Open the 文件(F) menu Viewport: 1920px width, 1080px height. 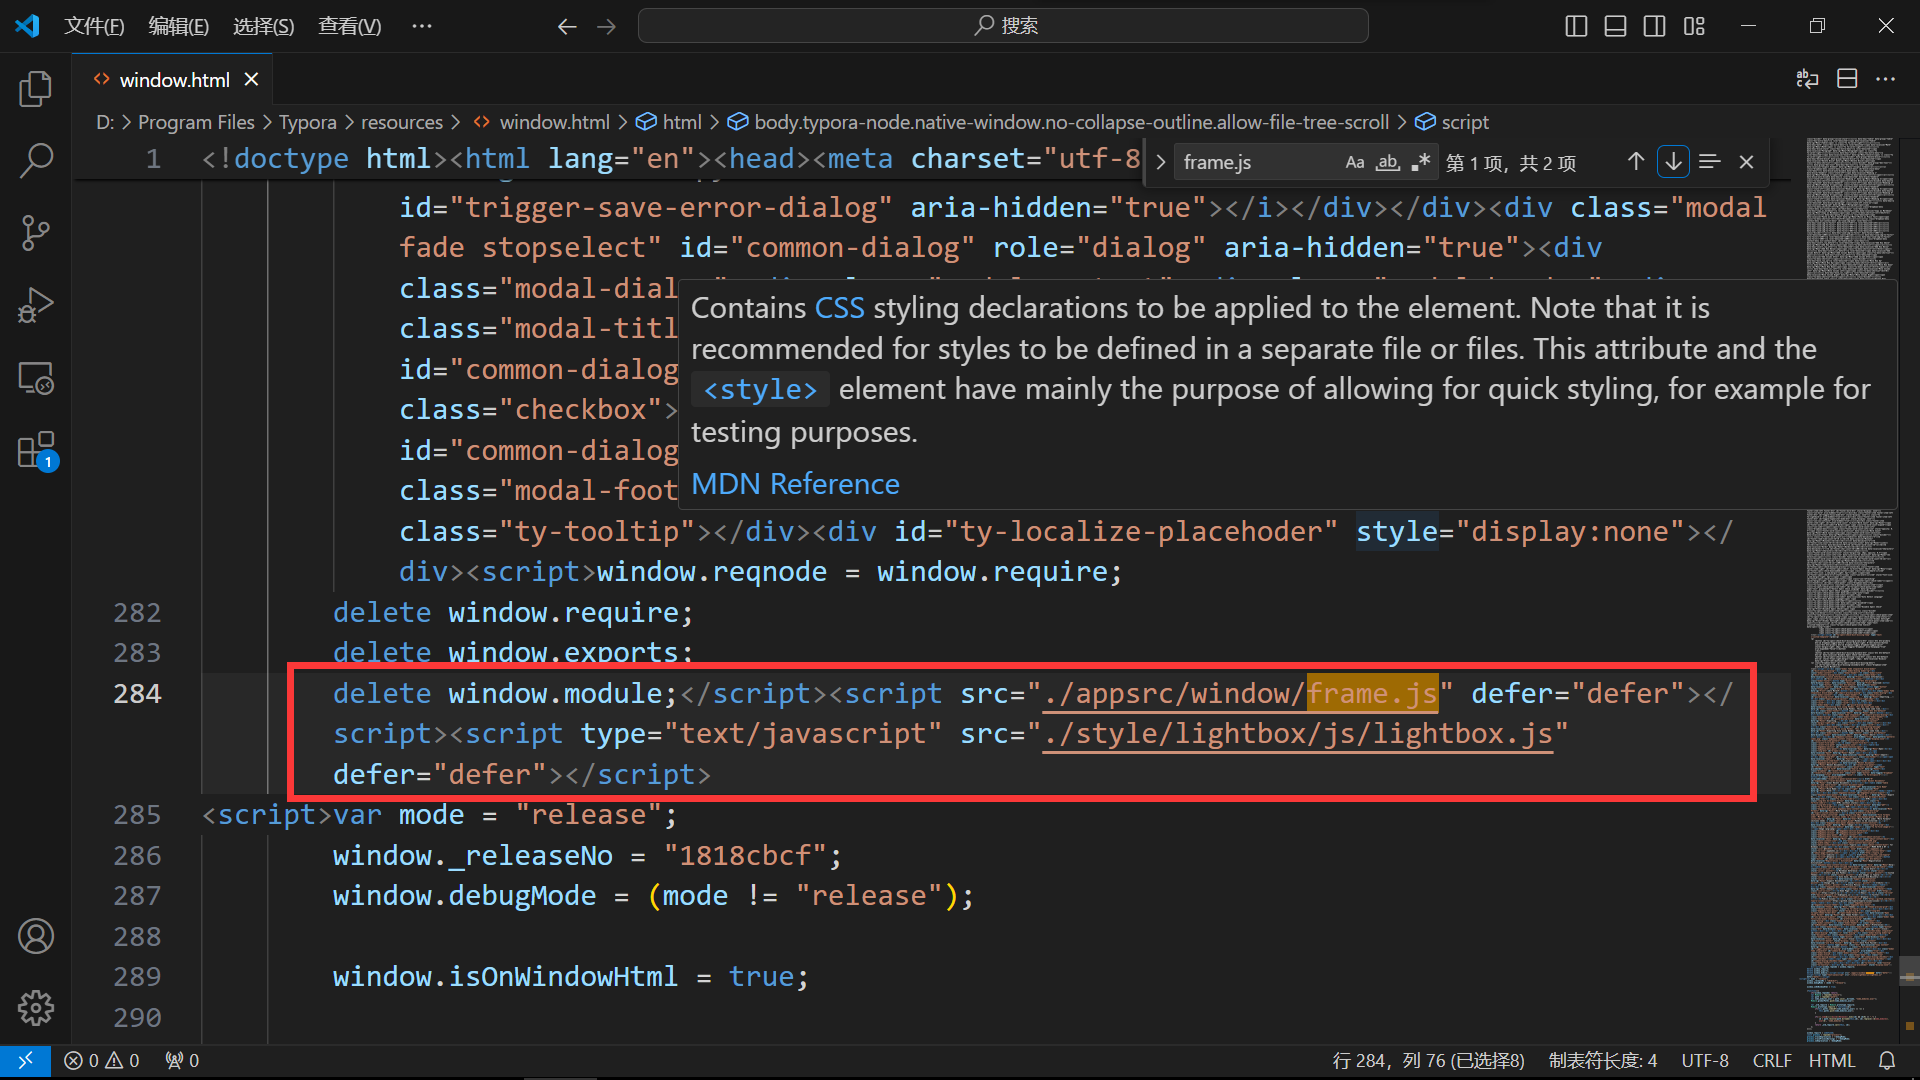click(x=94, y=26)
